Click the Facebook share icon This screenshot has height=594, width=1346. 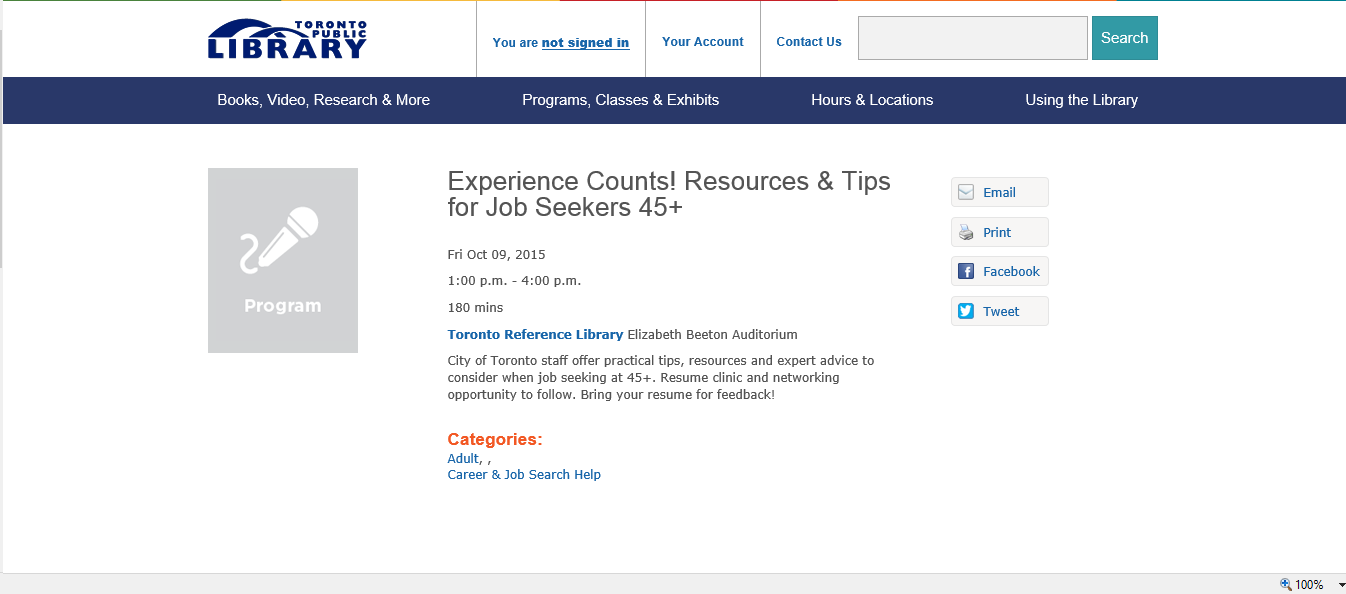(x=966, y=272)
